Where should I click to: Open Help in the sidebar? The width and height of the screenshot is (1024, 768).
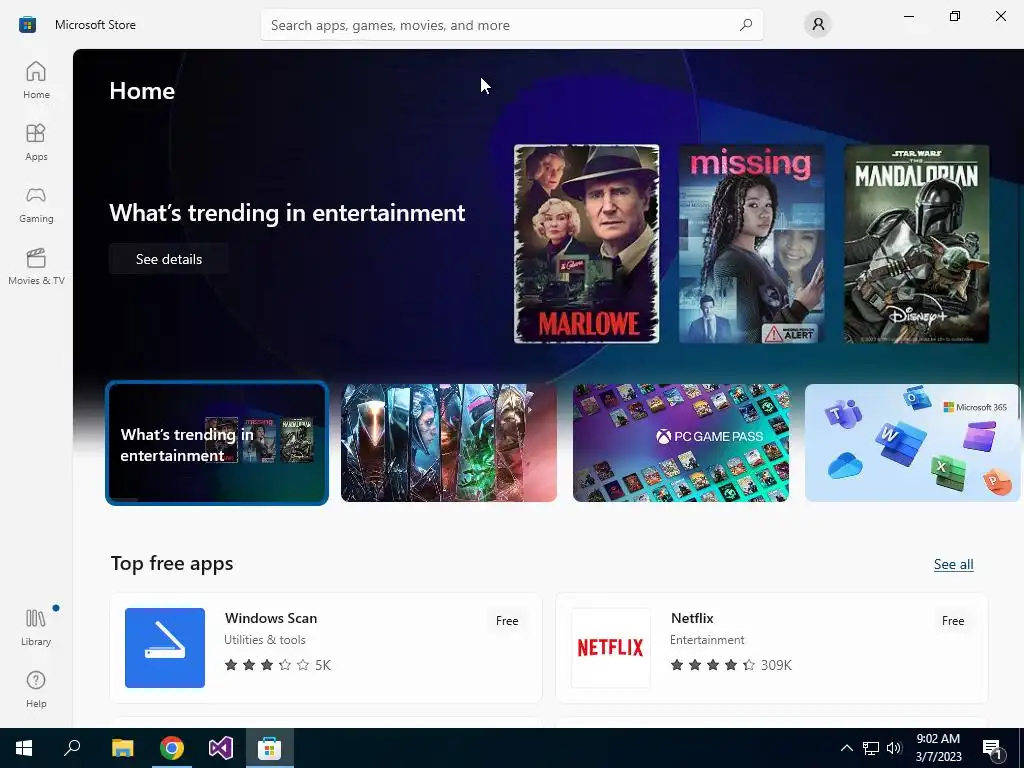(x=36, y=690)
